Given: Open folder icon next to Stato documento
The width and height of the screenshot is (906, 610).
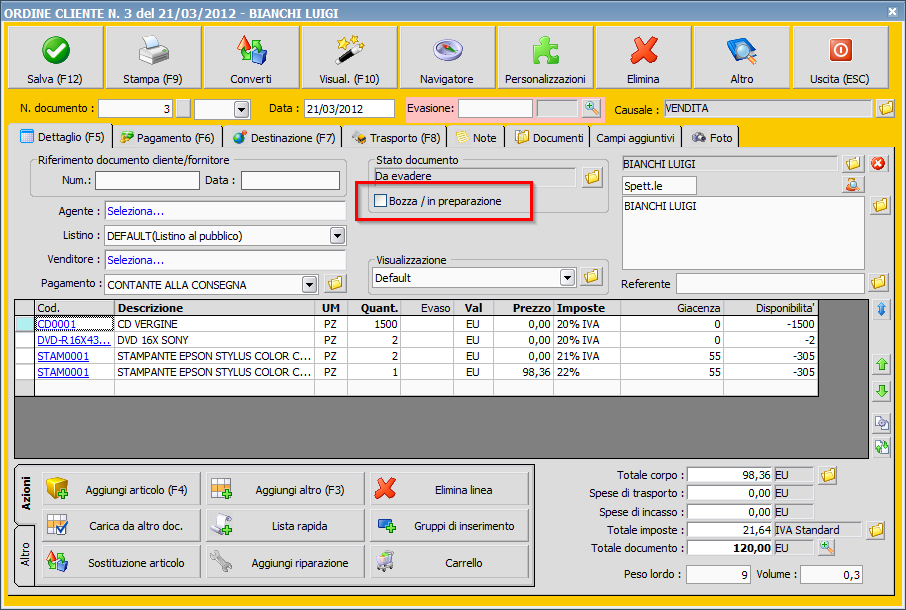Looking at the screenshot, I should 592,177.
